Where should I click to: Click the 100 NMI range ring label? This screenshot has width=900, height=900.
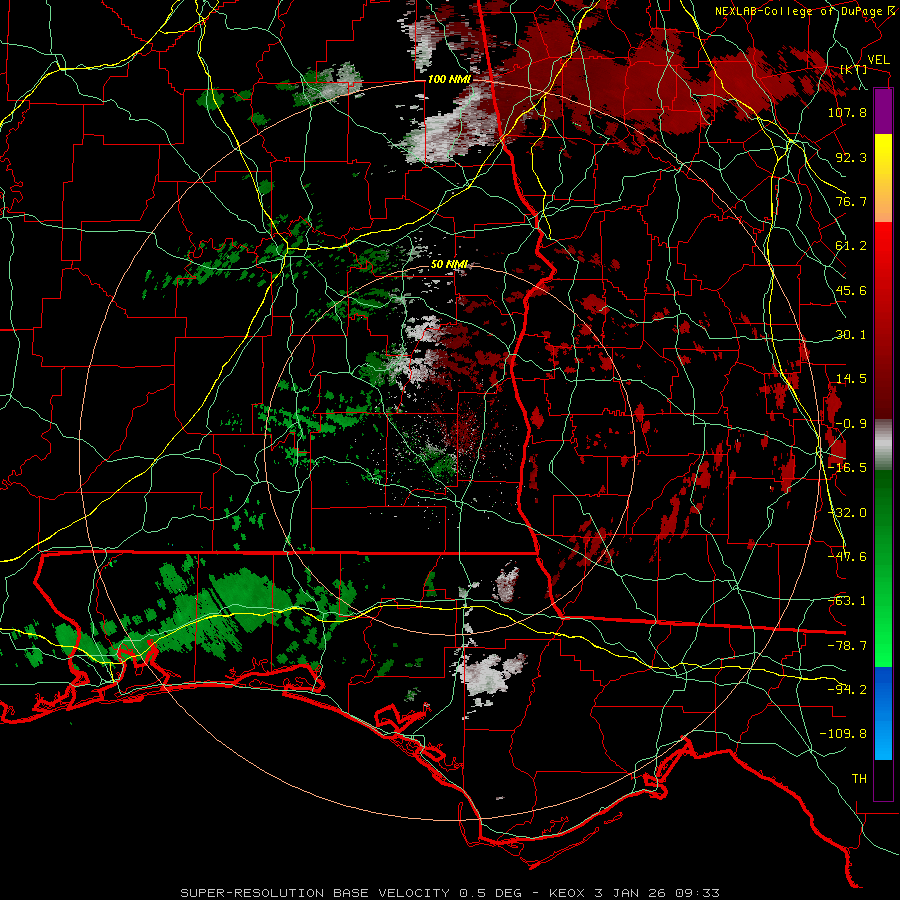(x=449, y=79)
